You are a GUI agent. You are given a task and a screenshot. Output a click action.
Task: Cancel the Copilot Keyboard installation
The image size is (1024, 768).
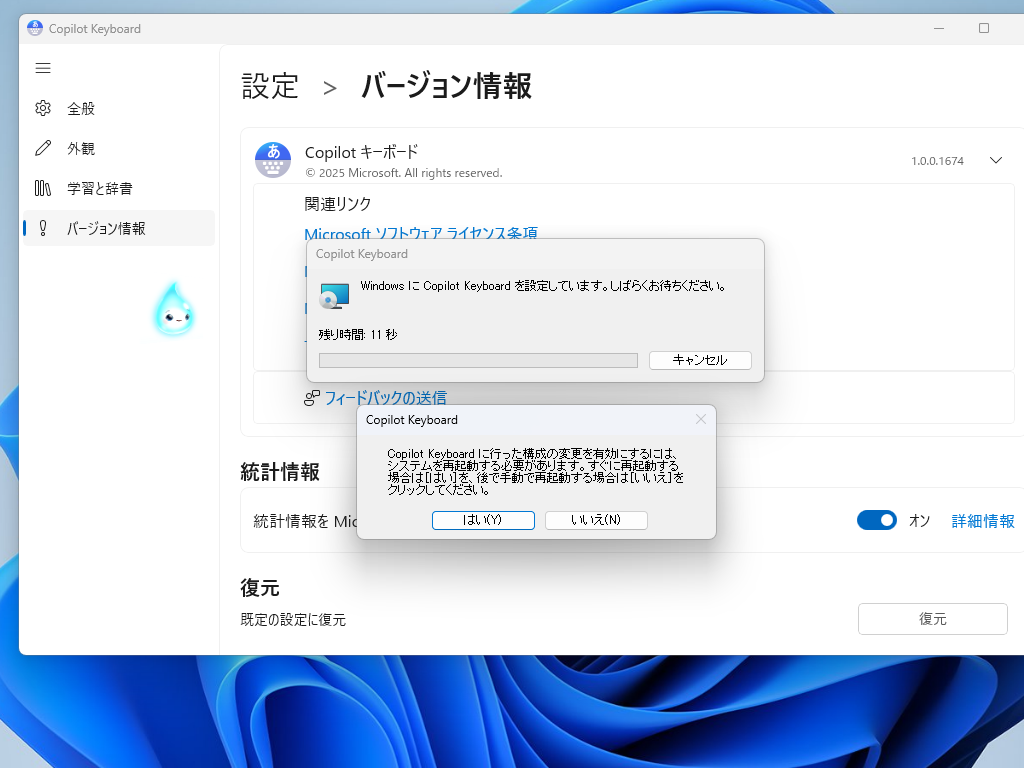tap(700, 360)
